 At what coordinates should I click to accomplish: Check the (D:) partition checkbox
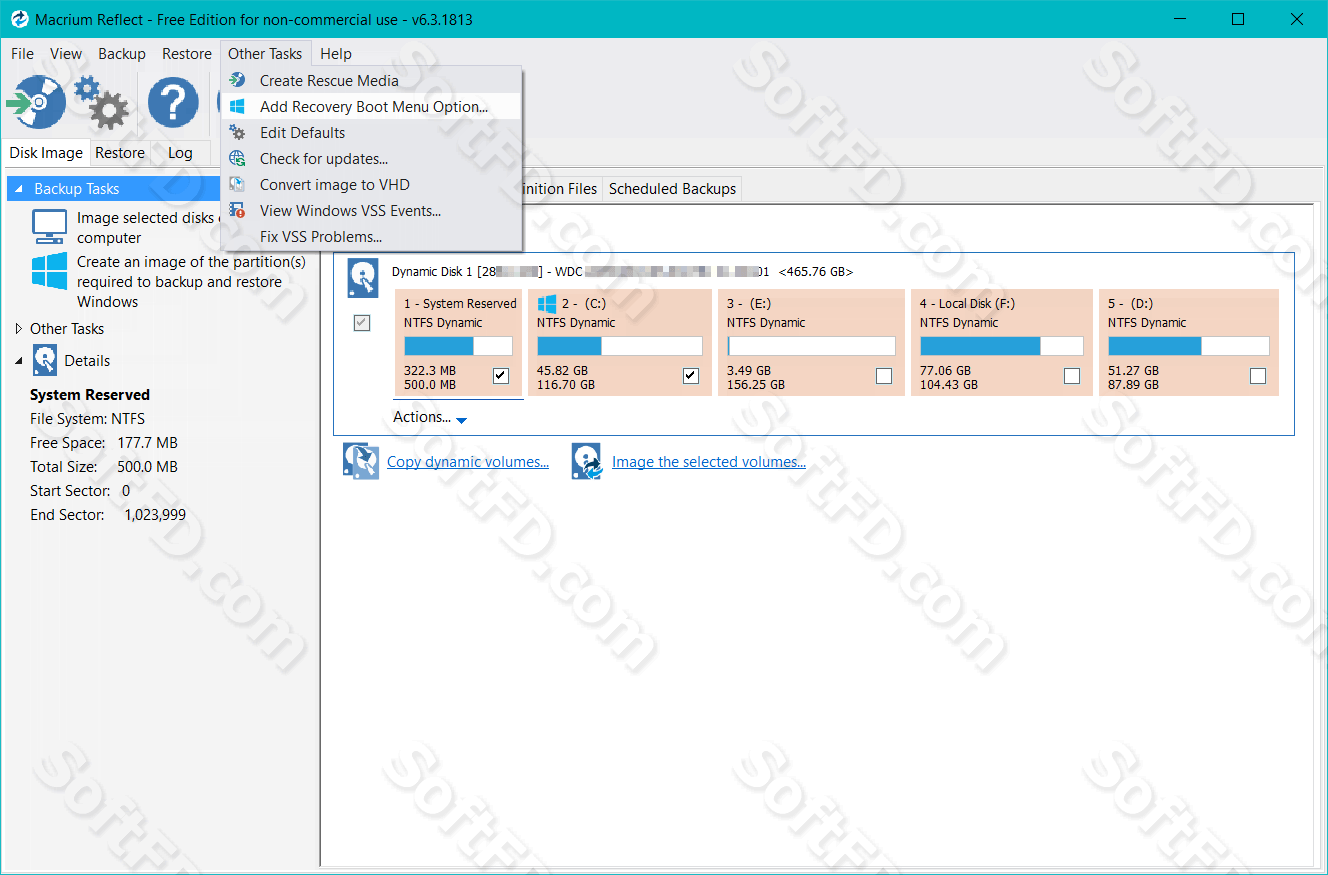coord(1258,376)
